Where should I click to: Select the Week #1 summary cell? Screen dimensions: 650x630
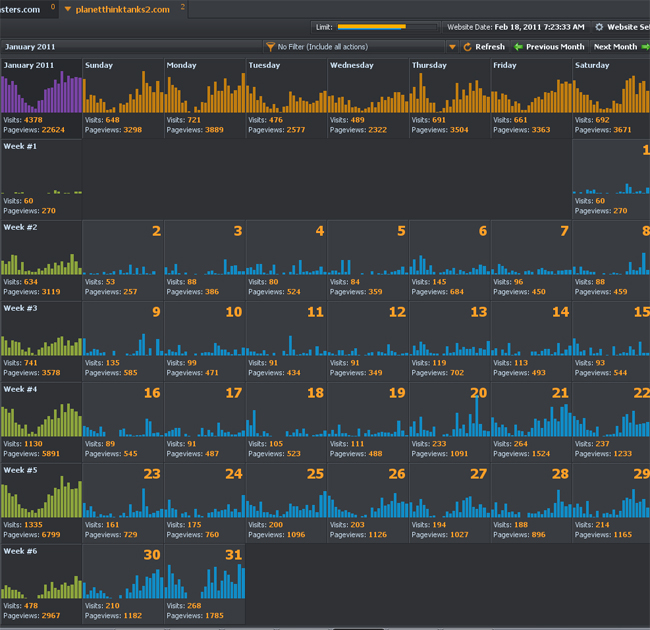click(x=41, y=179)
